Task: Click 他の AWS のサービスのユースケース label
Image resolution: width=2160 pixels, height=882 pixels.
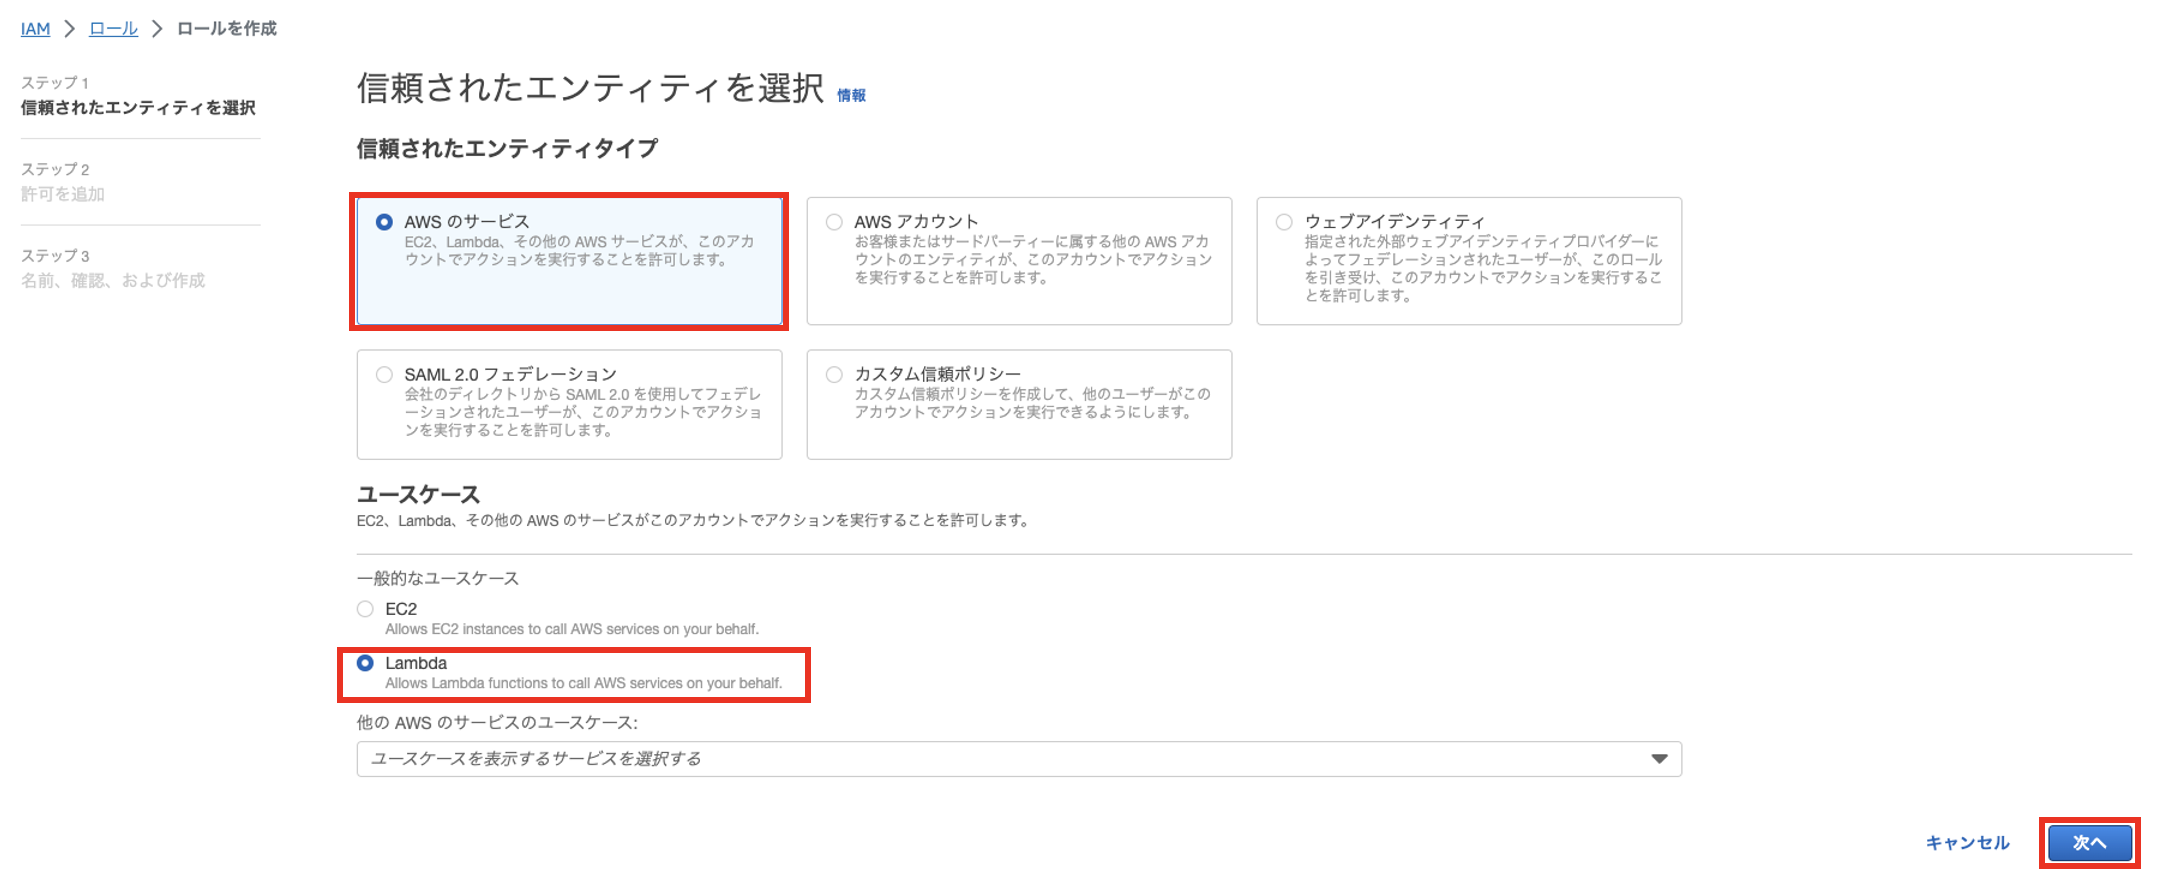Action: click(x=497, y=723)
